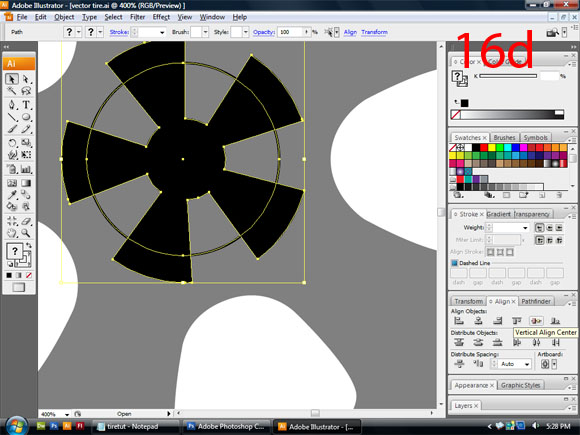Select the Eyedropper tool
The width and height of the screenshot is (580, 435).
pos(12,194)
